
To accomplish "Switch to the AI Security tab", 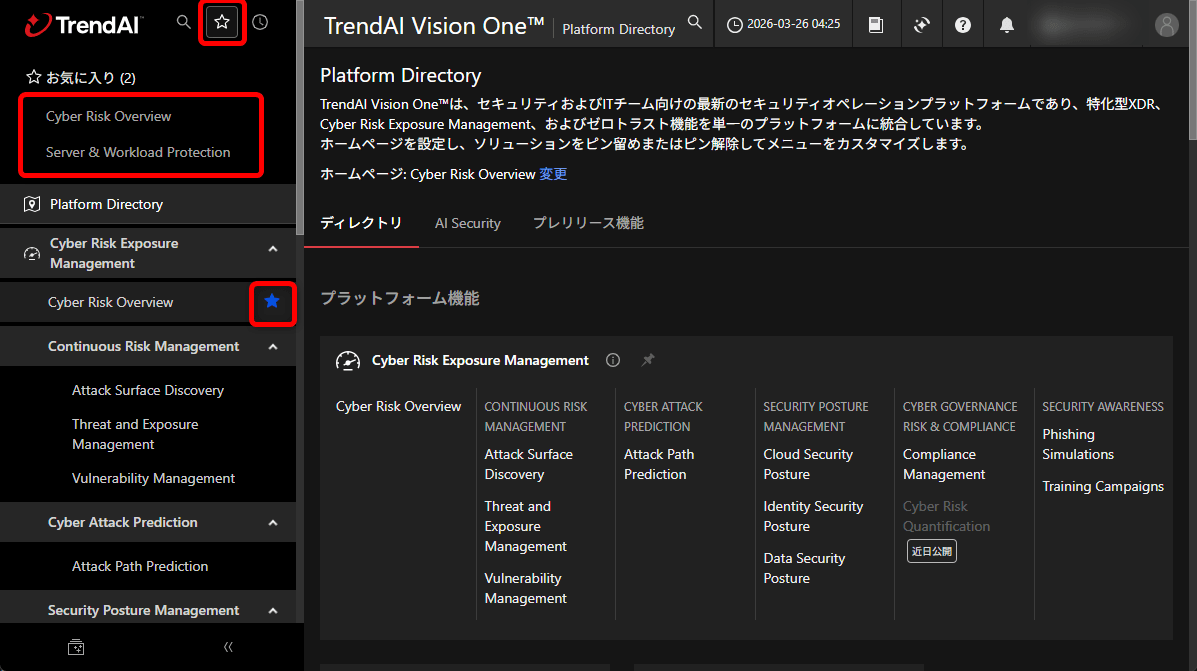I will tap(468, 223).
